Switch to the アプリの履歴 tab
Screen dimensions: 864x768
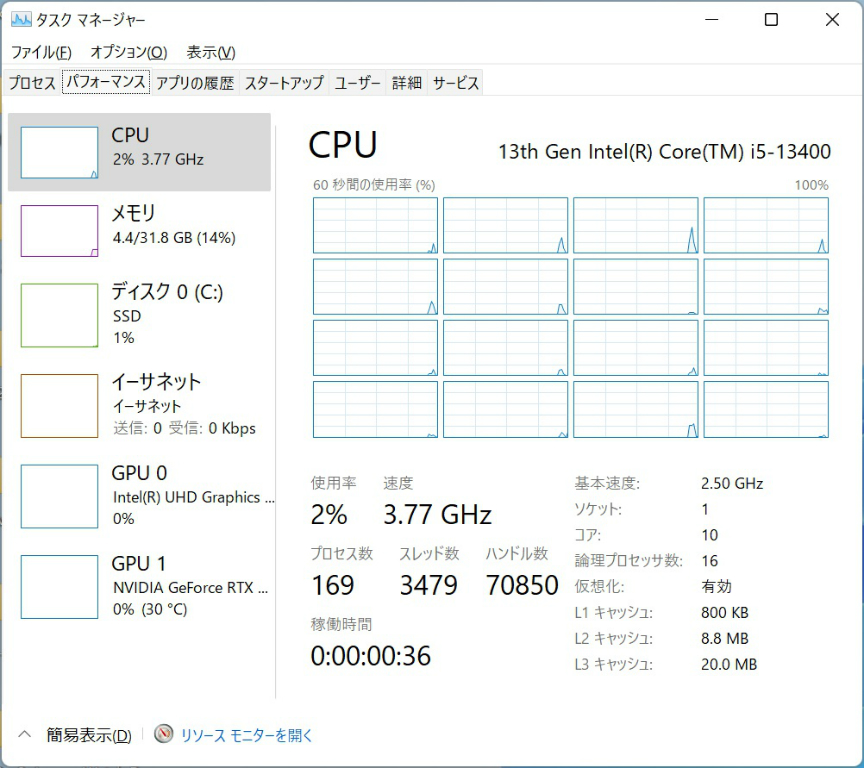point(195,83)
